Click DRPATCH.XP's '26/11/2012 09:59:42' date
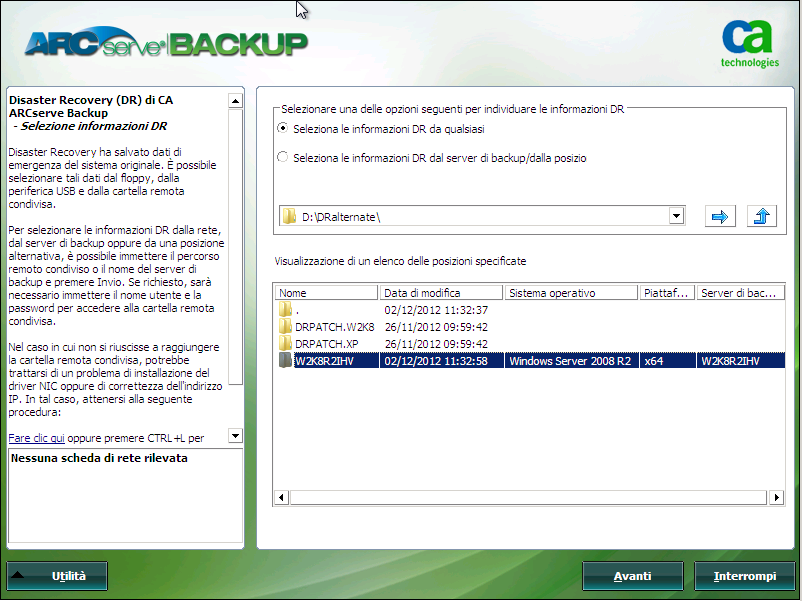This screenshot has height=601, width=802. [x=436, y=344]
